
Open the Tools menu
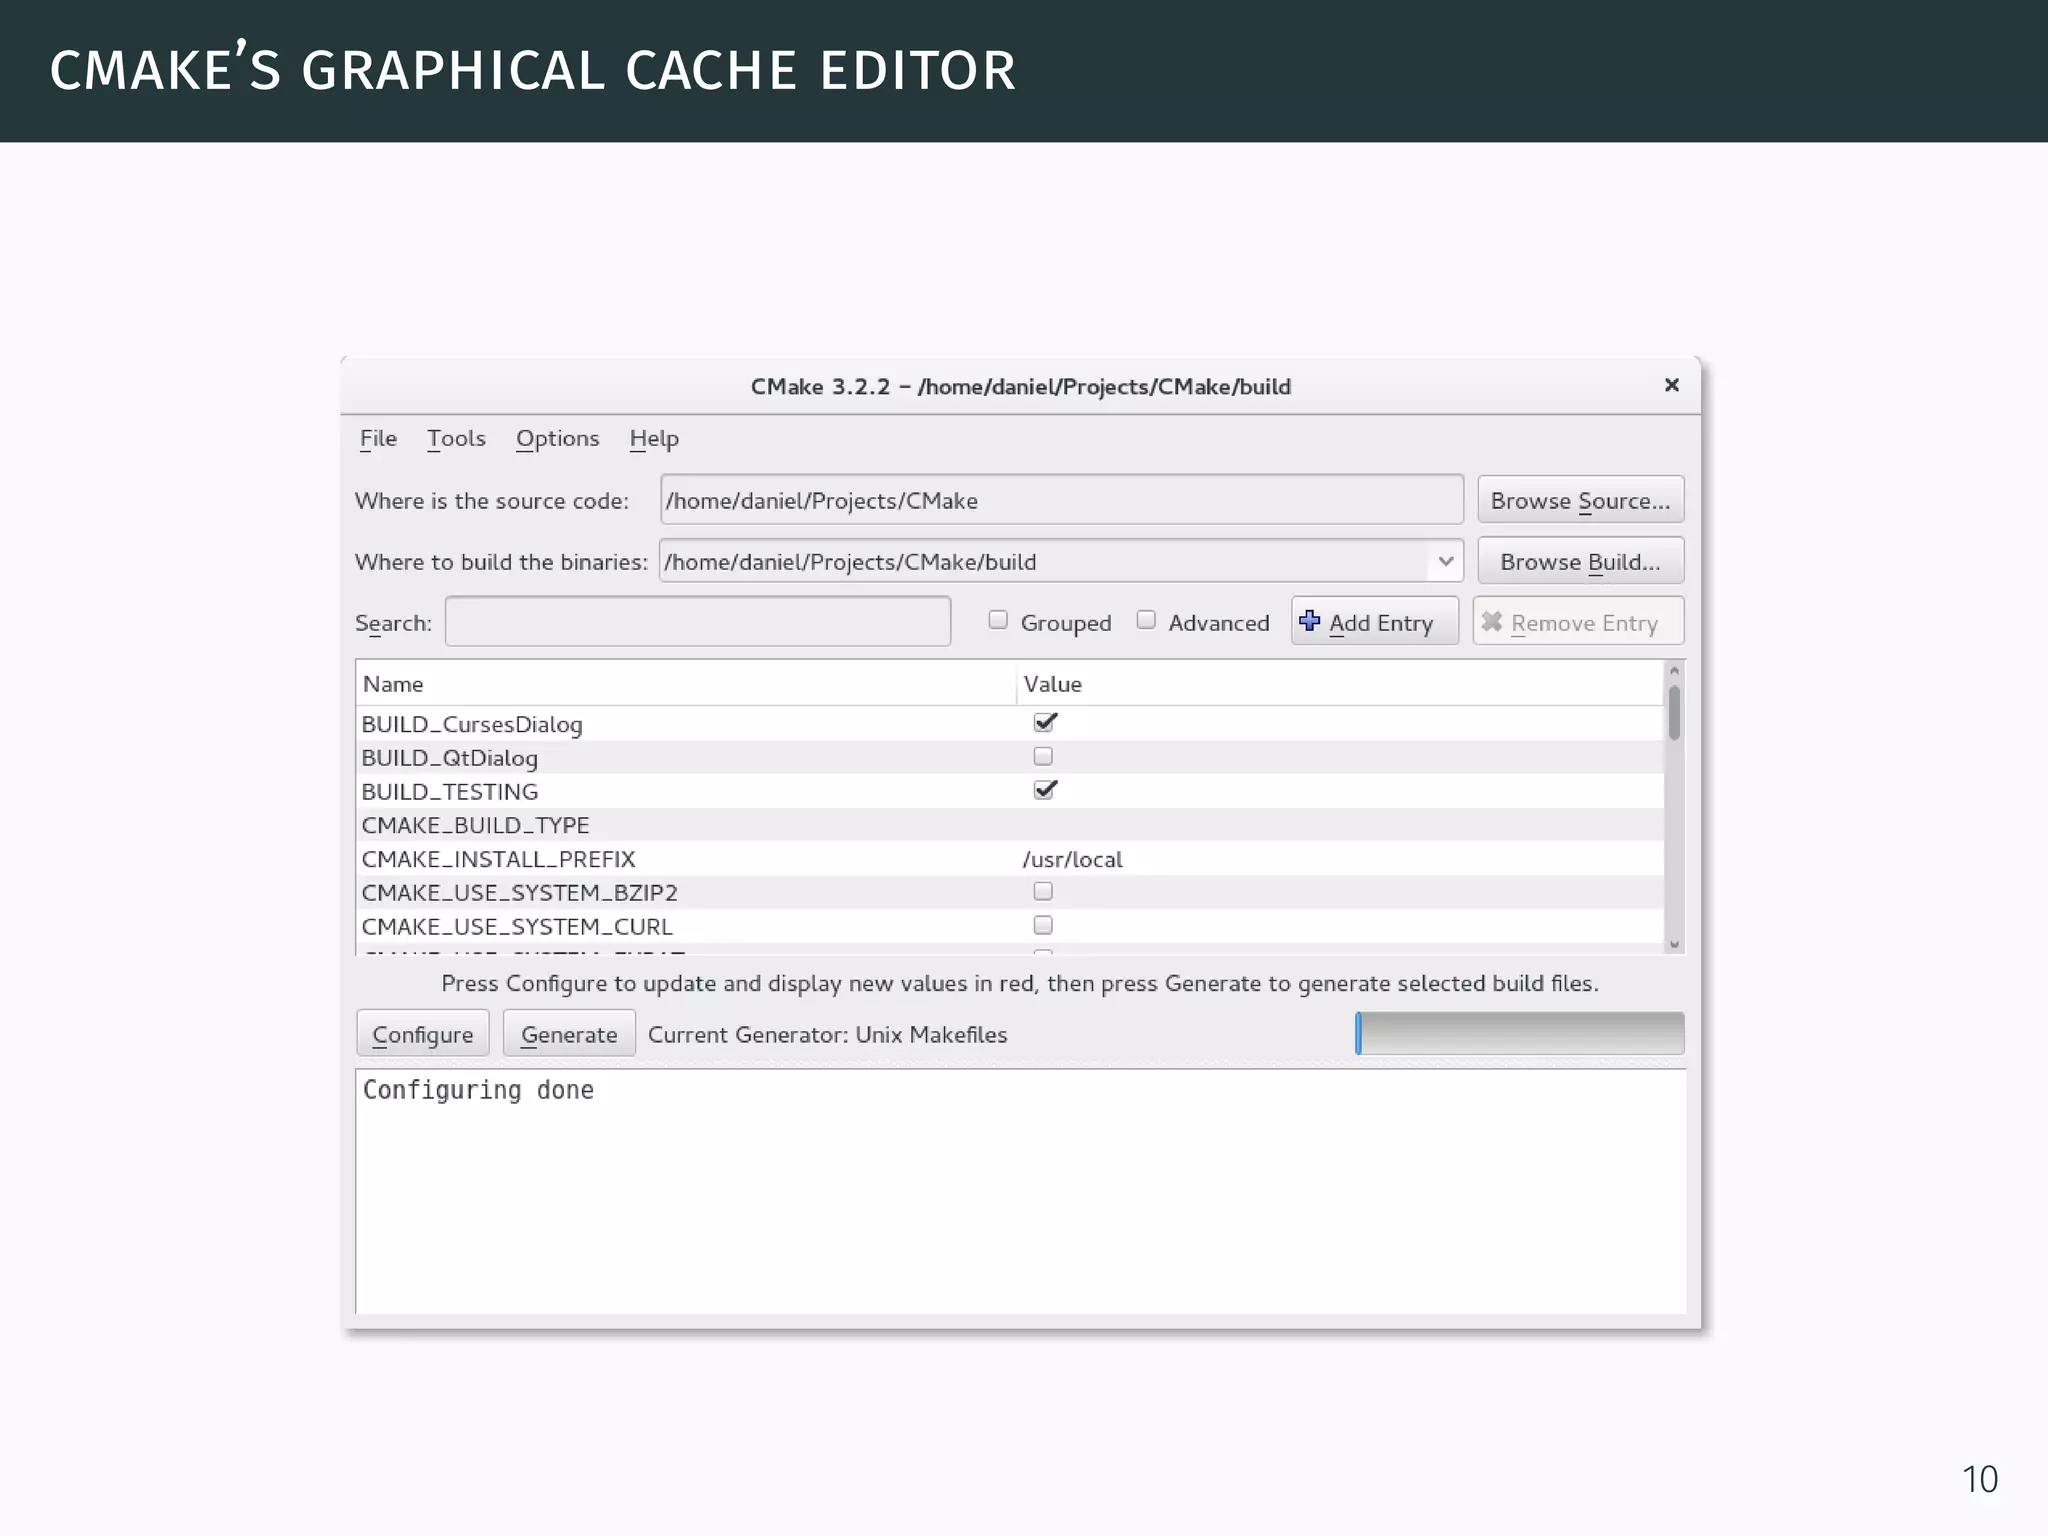pos(456,439)
